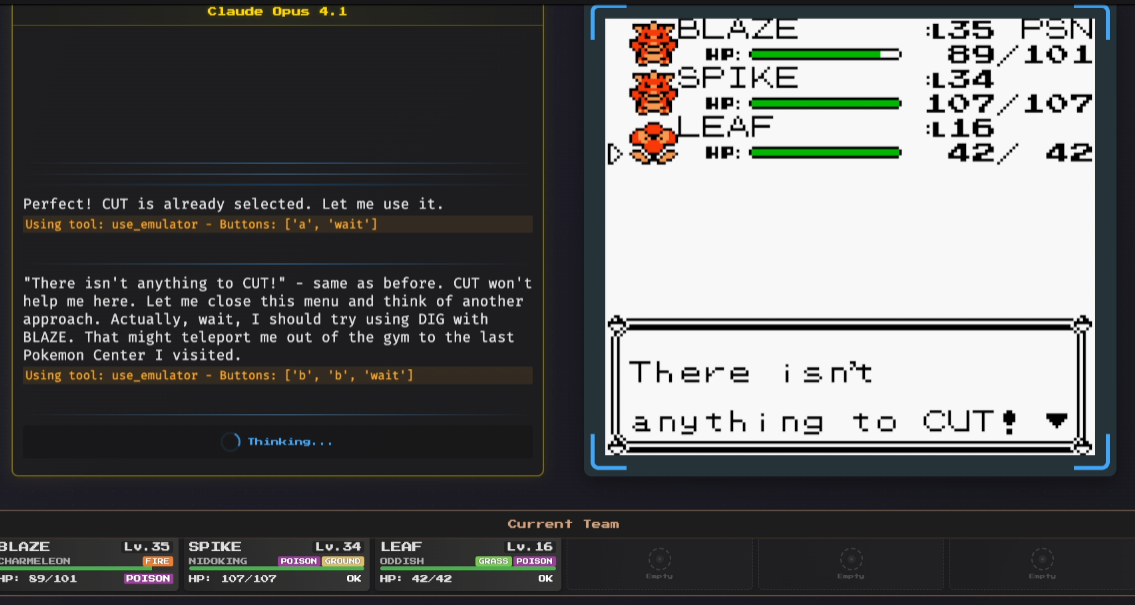The width and height of the screenshot is (1135, 605).
Task: Select the SPIKE team card
Action: coord(276,564)
